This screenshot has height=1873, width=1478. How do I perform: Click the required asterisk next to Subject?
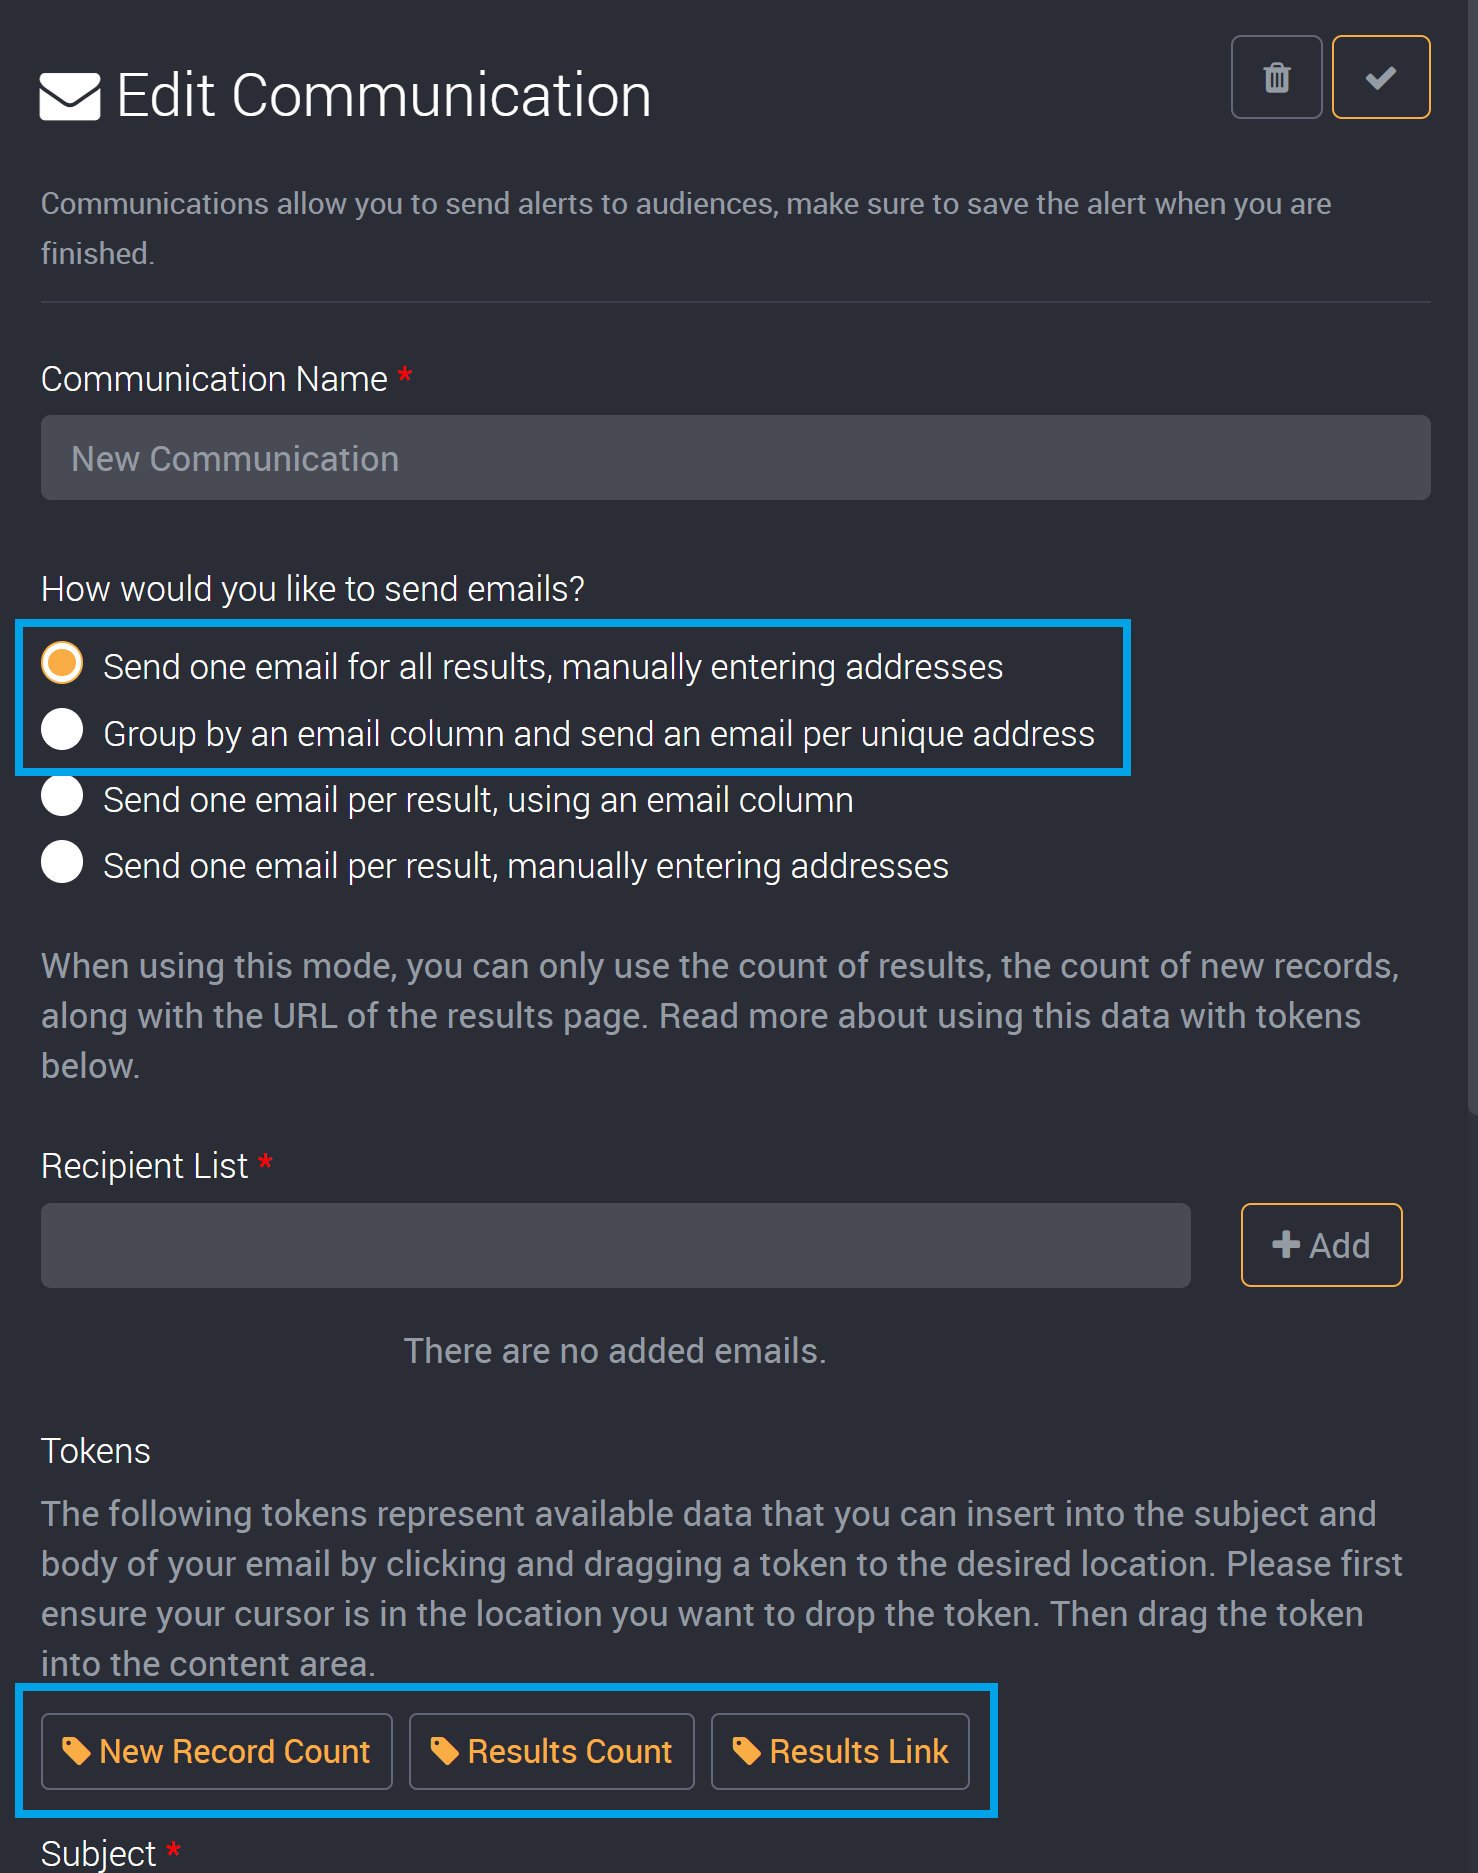pyautogui.click(x=173, y=1851)
